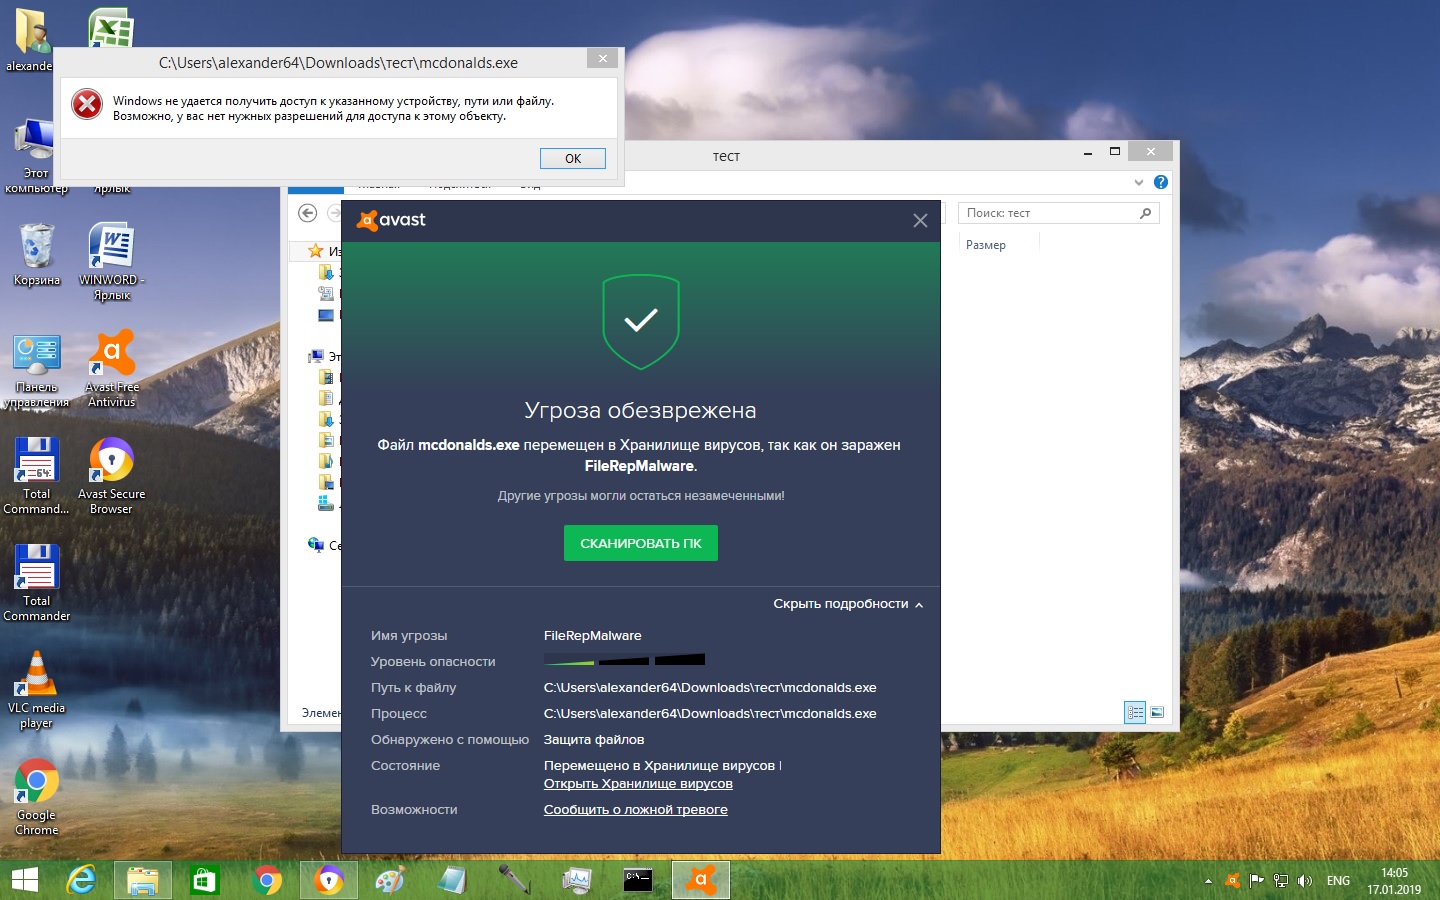Close the Avast threat notification window
1440x900 pixels.
point(920,220)
